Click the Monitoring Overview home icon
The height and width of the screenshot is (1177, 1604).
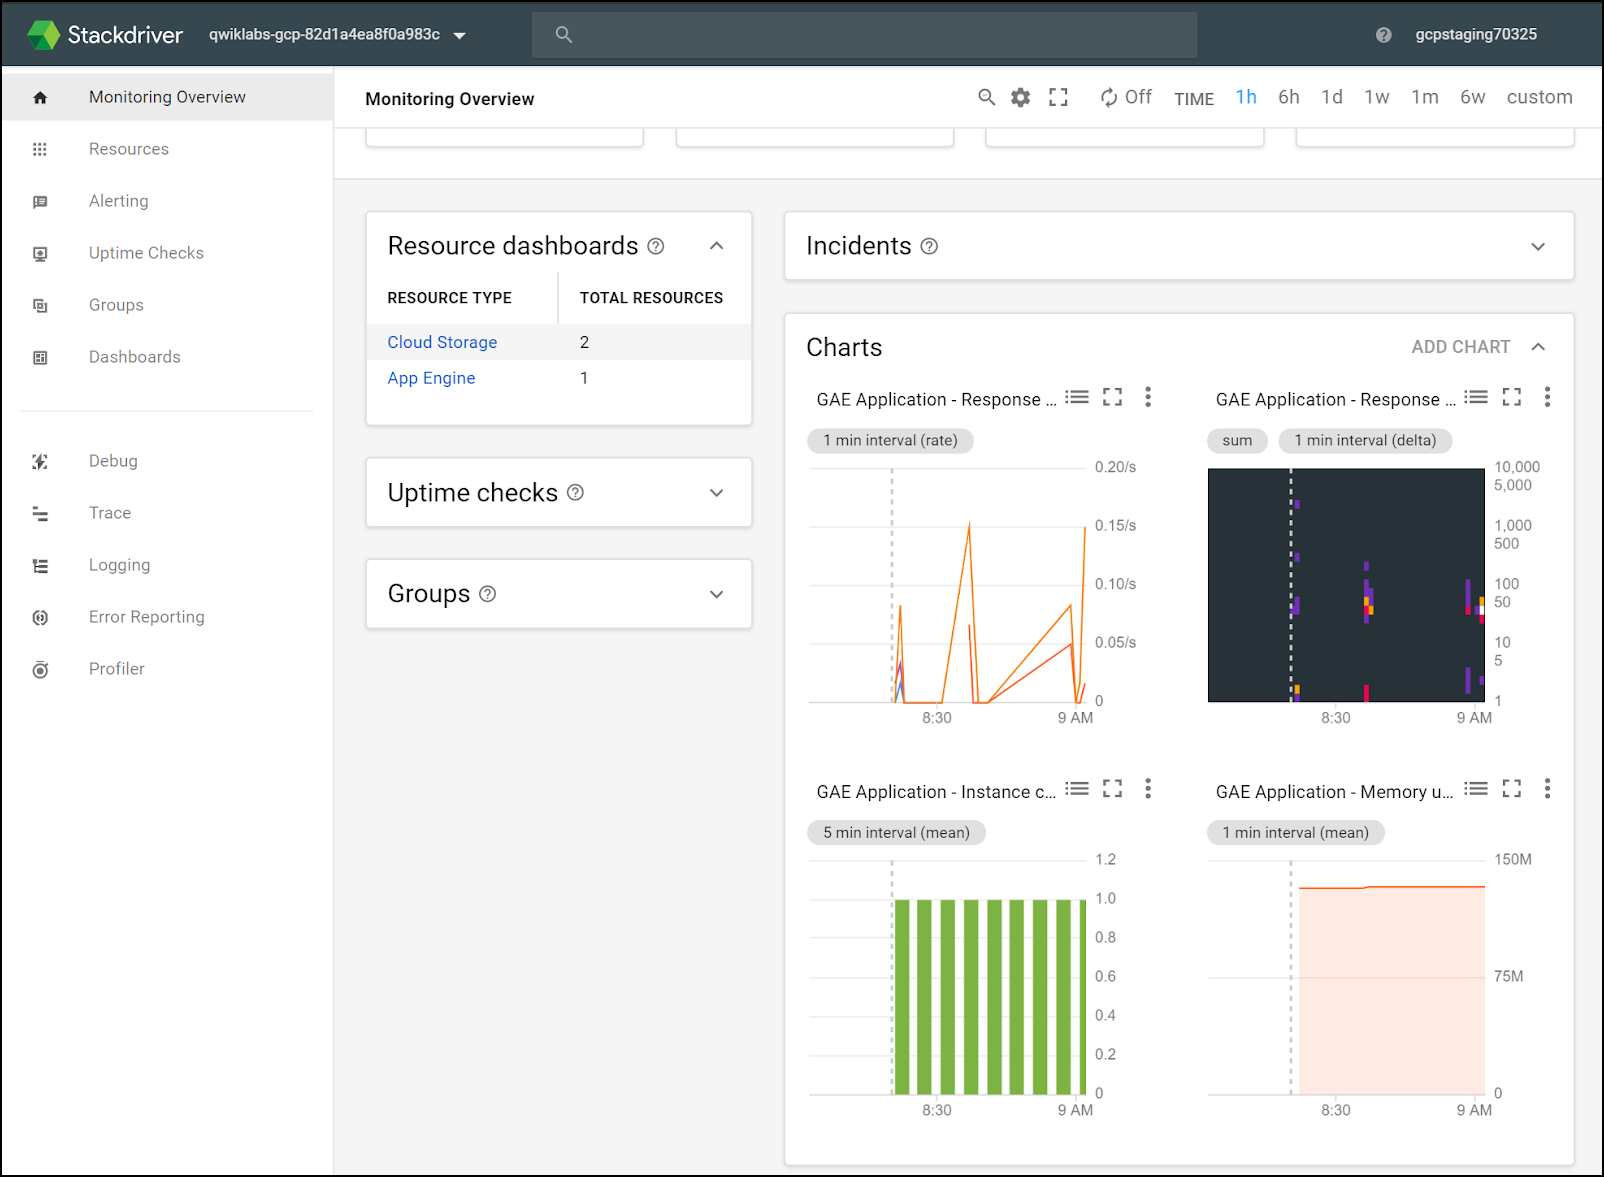tap(40, 97)
